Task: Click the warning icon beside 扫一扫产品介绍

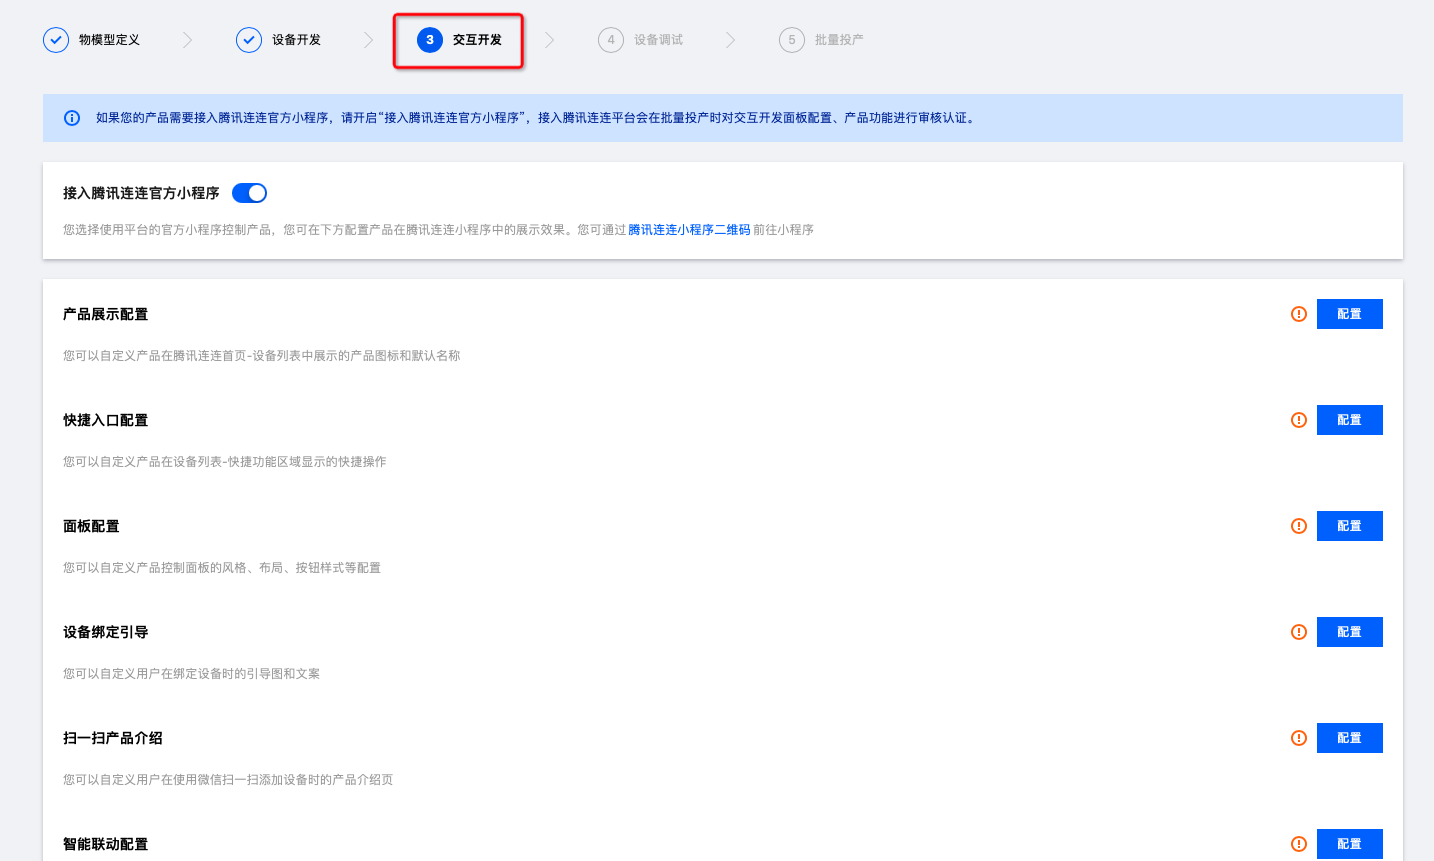Action: [1299, 738]
